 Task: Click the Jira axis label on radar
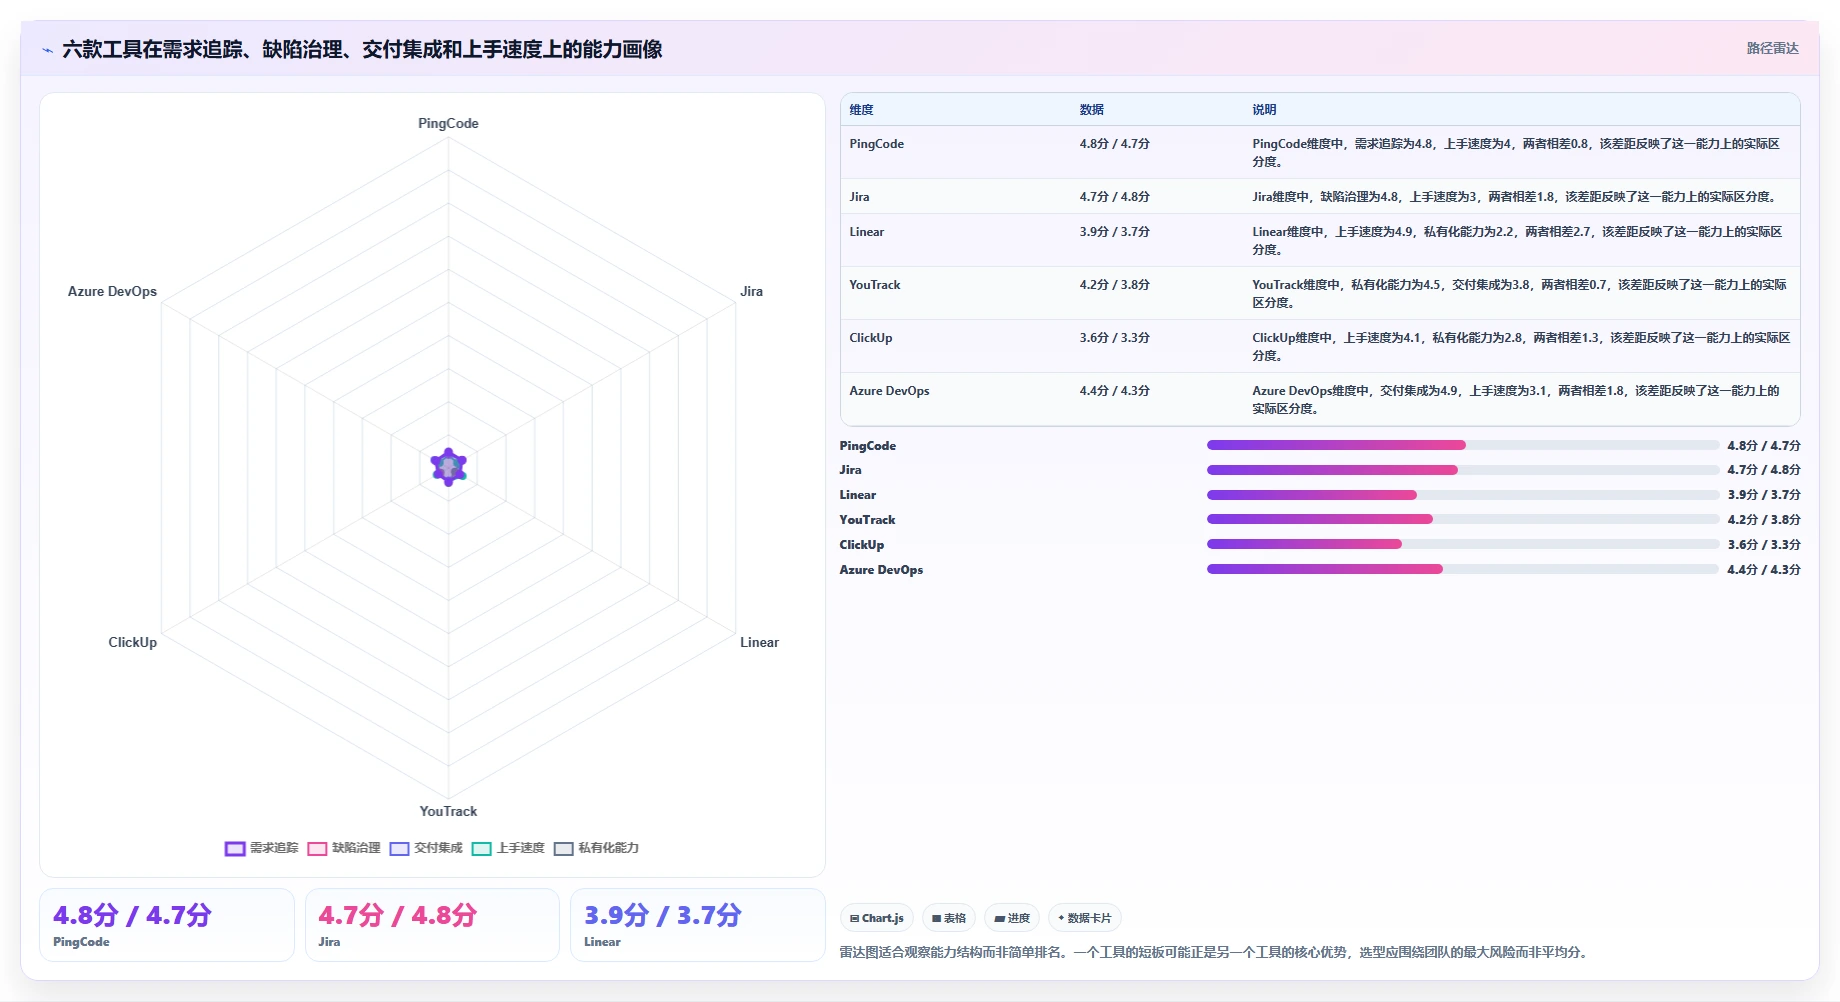tap(751, 291)
